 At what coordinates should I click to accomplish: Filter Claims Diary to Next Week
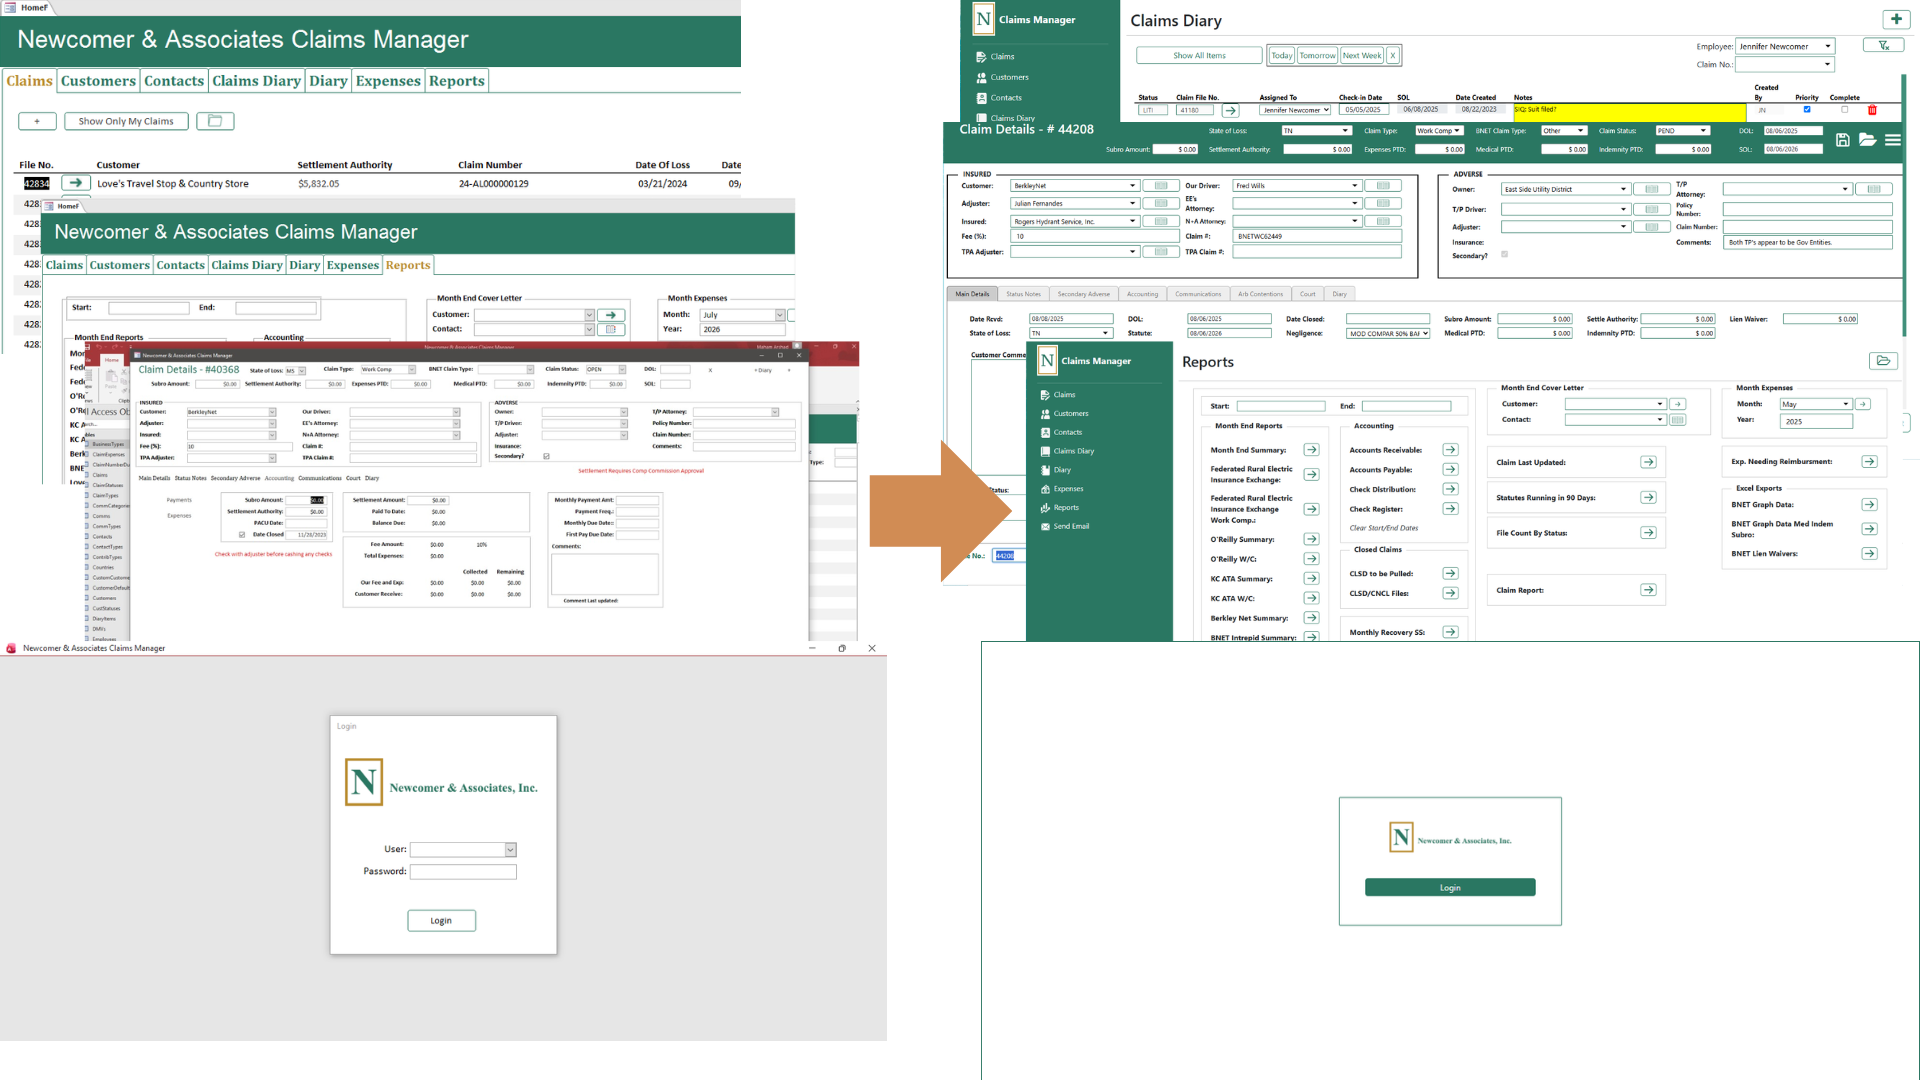click(1361, 56)
